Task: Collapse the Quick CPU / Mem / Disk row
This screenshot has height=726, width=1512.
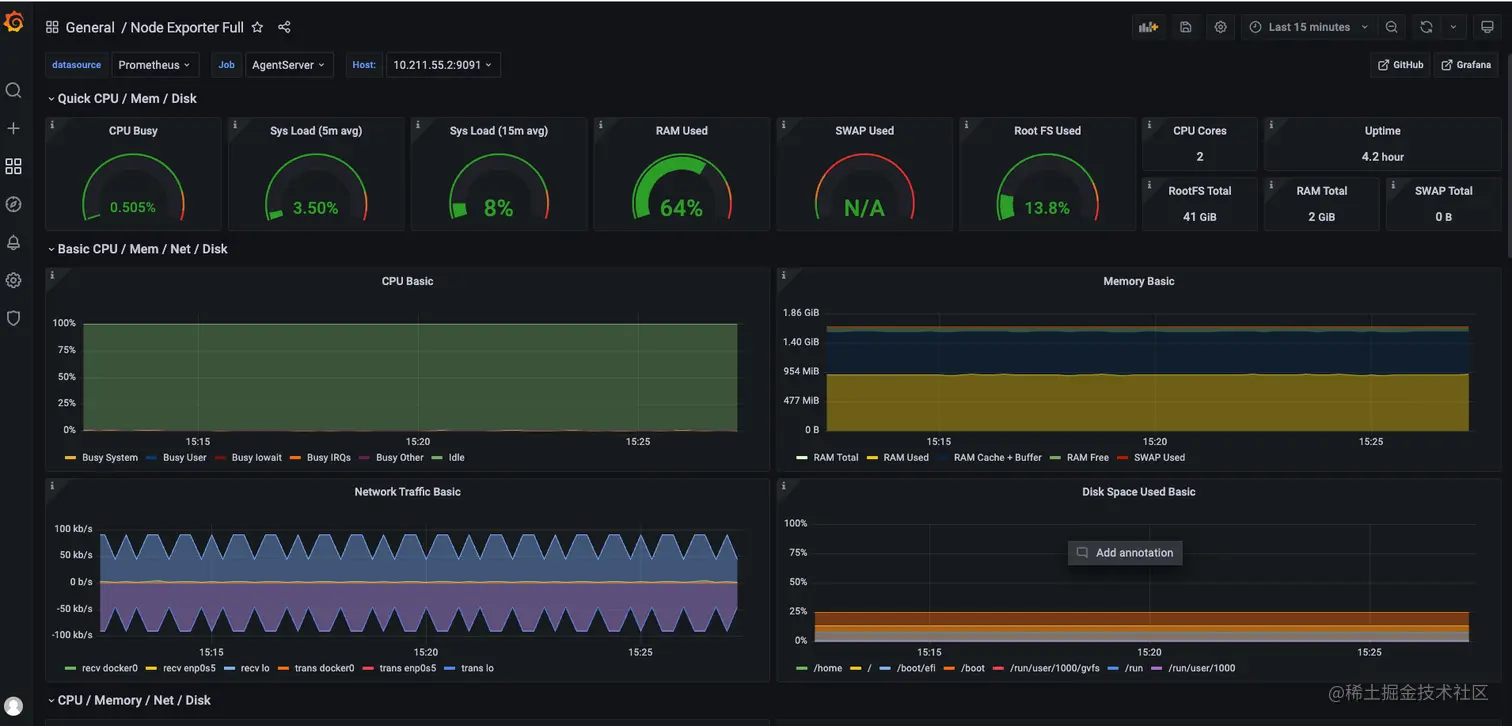Action: (122, 98)
